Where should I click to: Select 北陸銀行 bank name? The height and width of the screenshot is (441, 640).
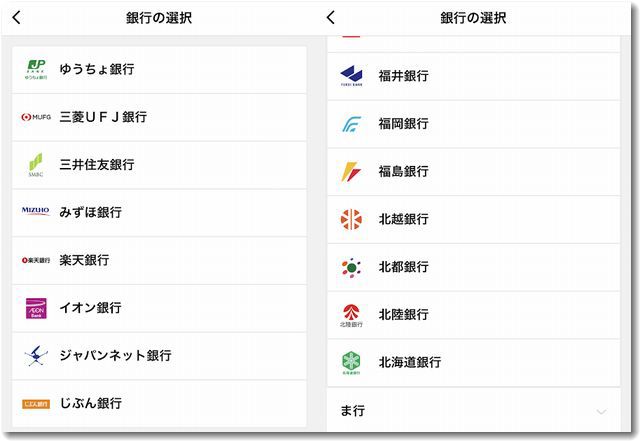pyautogui.click(x=403, y=314)
